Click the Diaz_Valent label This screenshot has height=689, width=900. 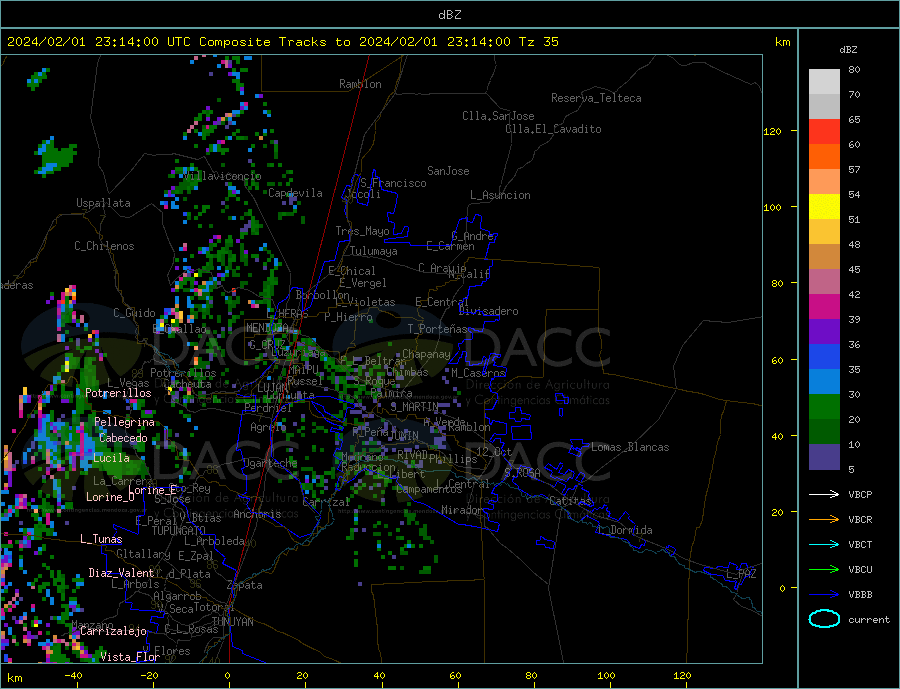(x=122, y=573)
